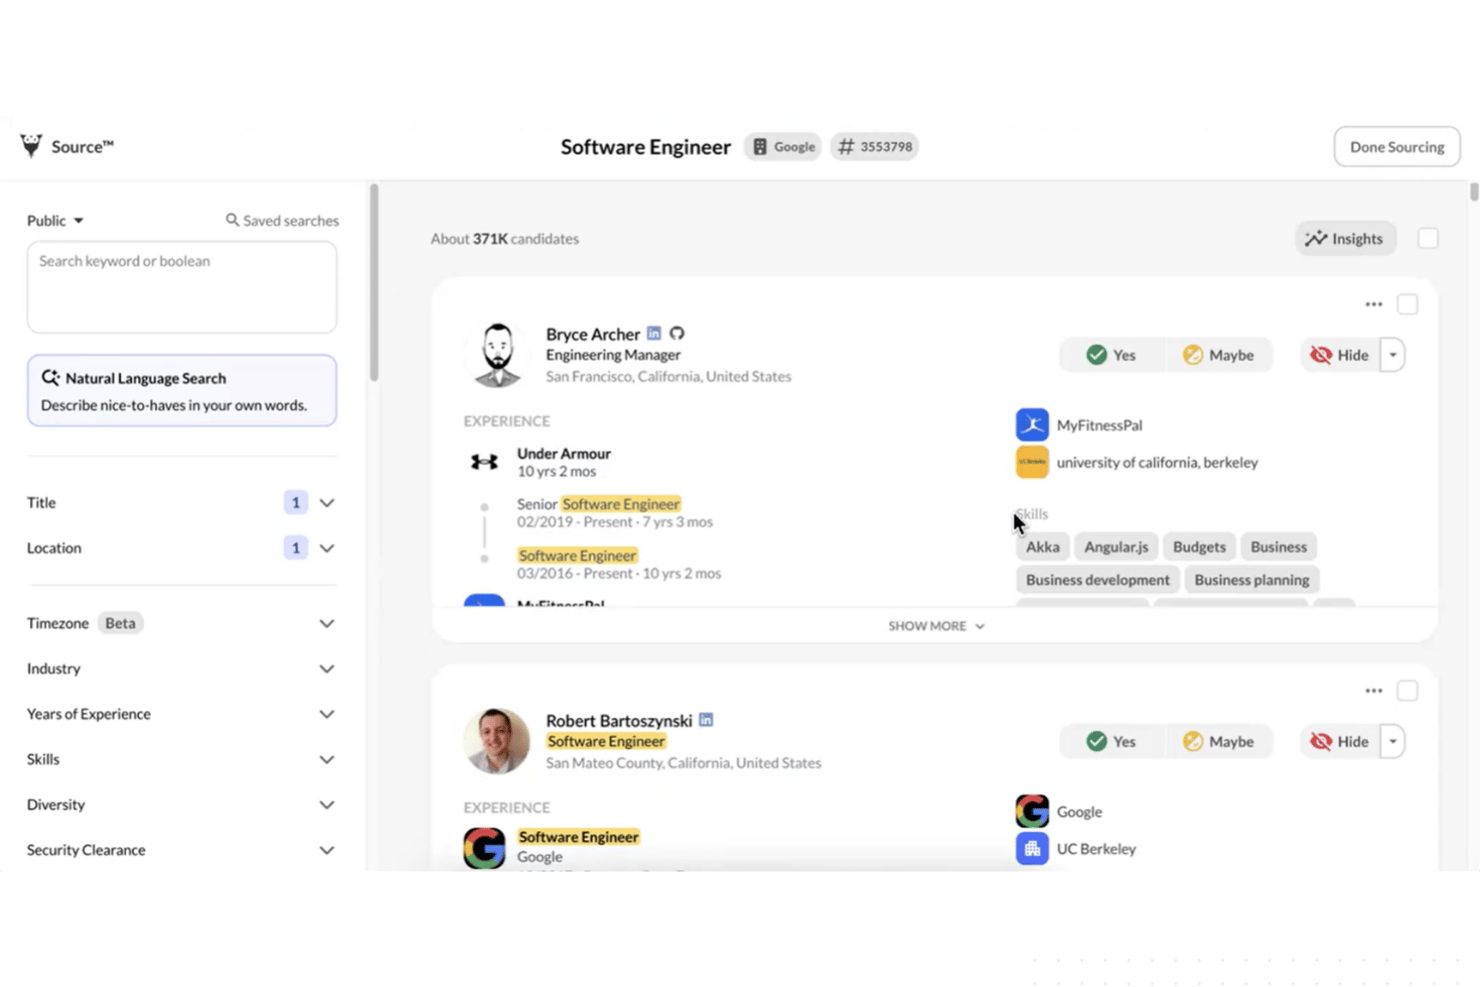The height and width of the screenshot is (987, 1480).
Task: Click the Done Sourcing button
Action: click(x=1397, y=147)
